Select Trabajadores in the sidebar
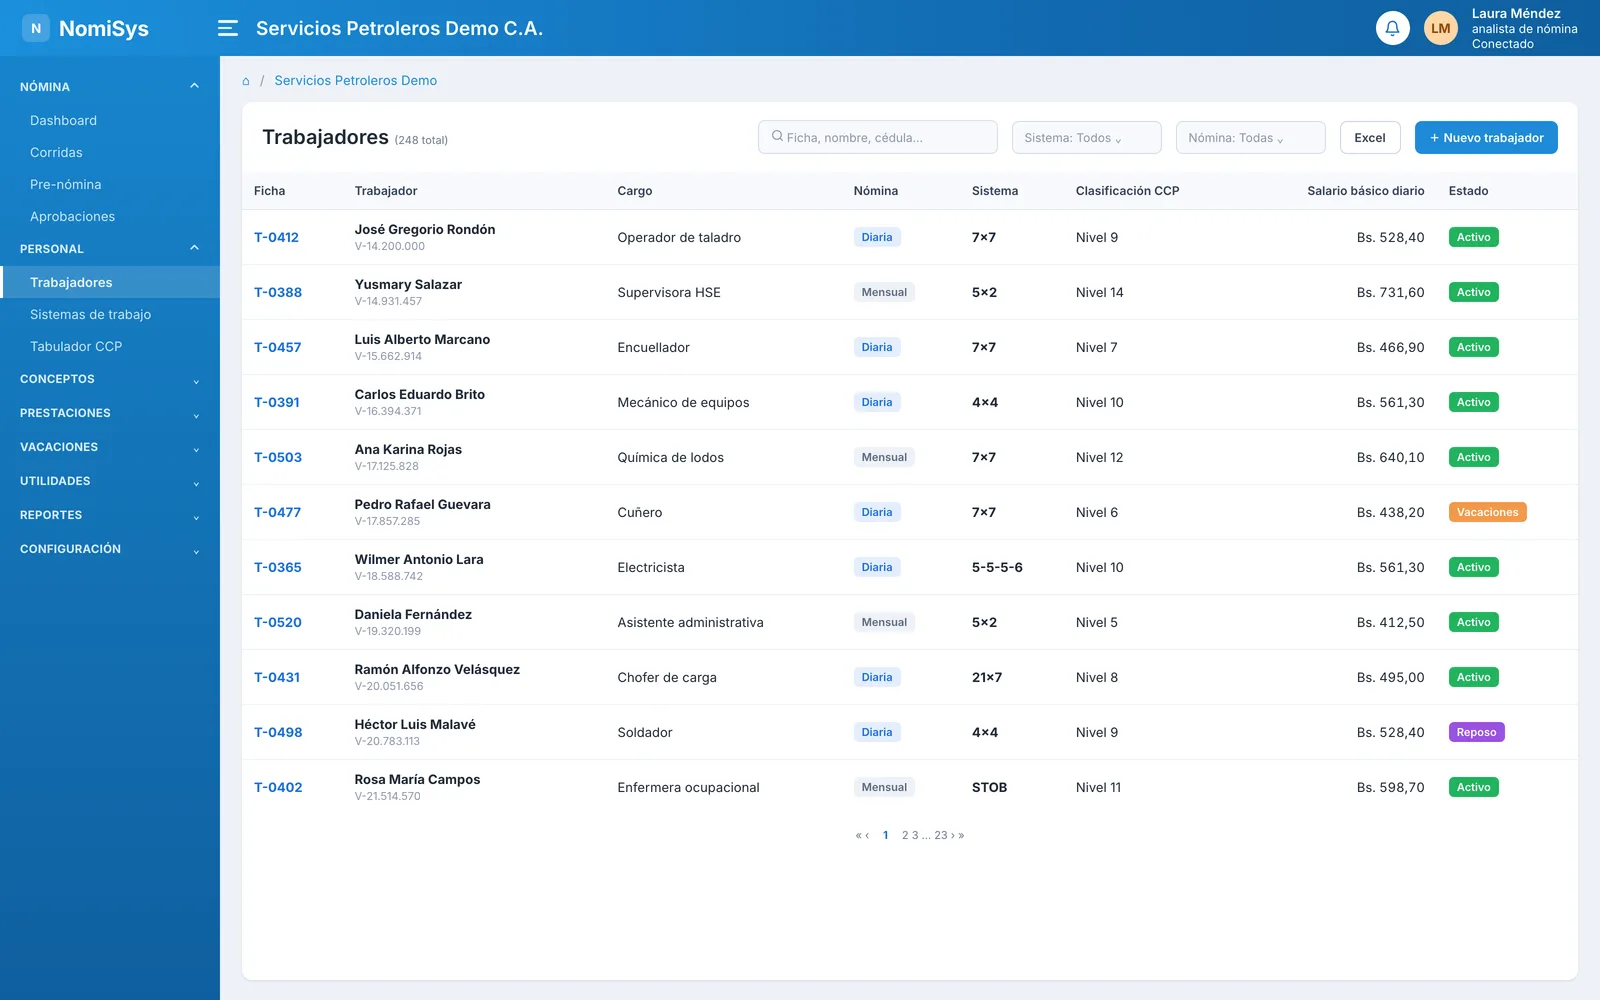The width and height of the screenshot is (1600, 1000). (110, 282)
